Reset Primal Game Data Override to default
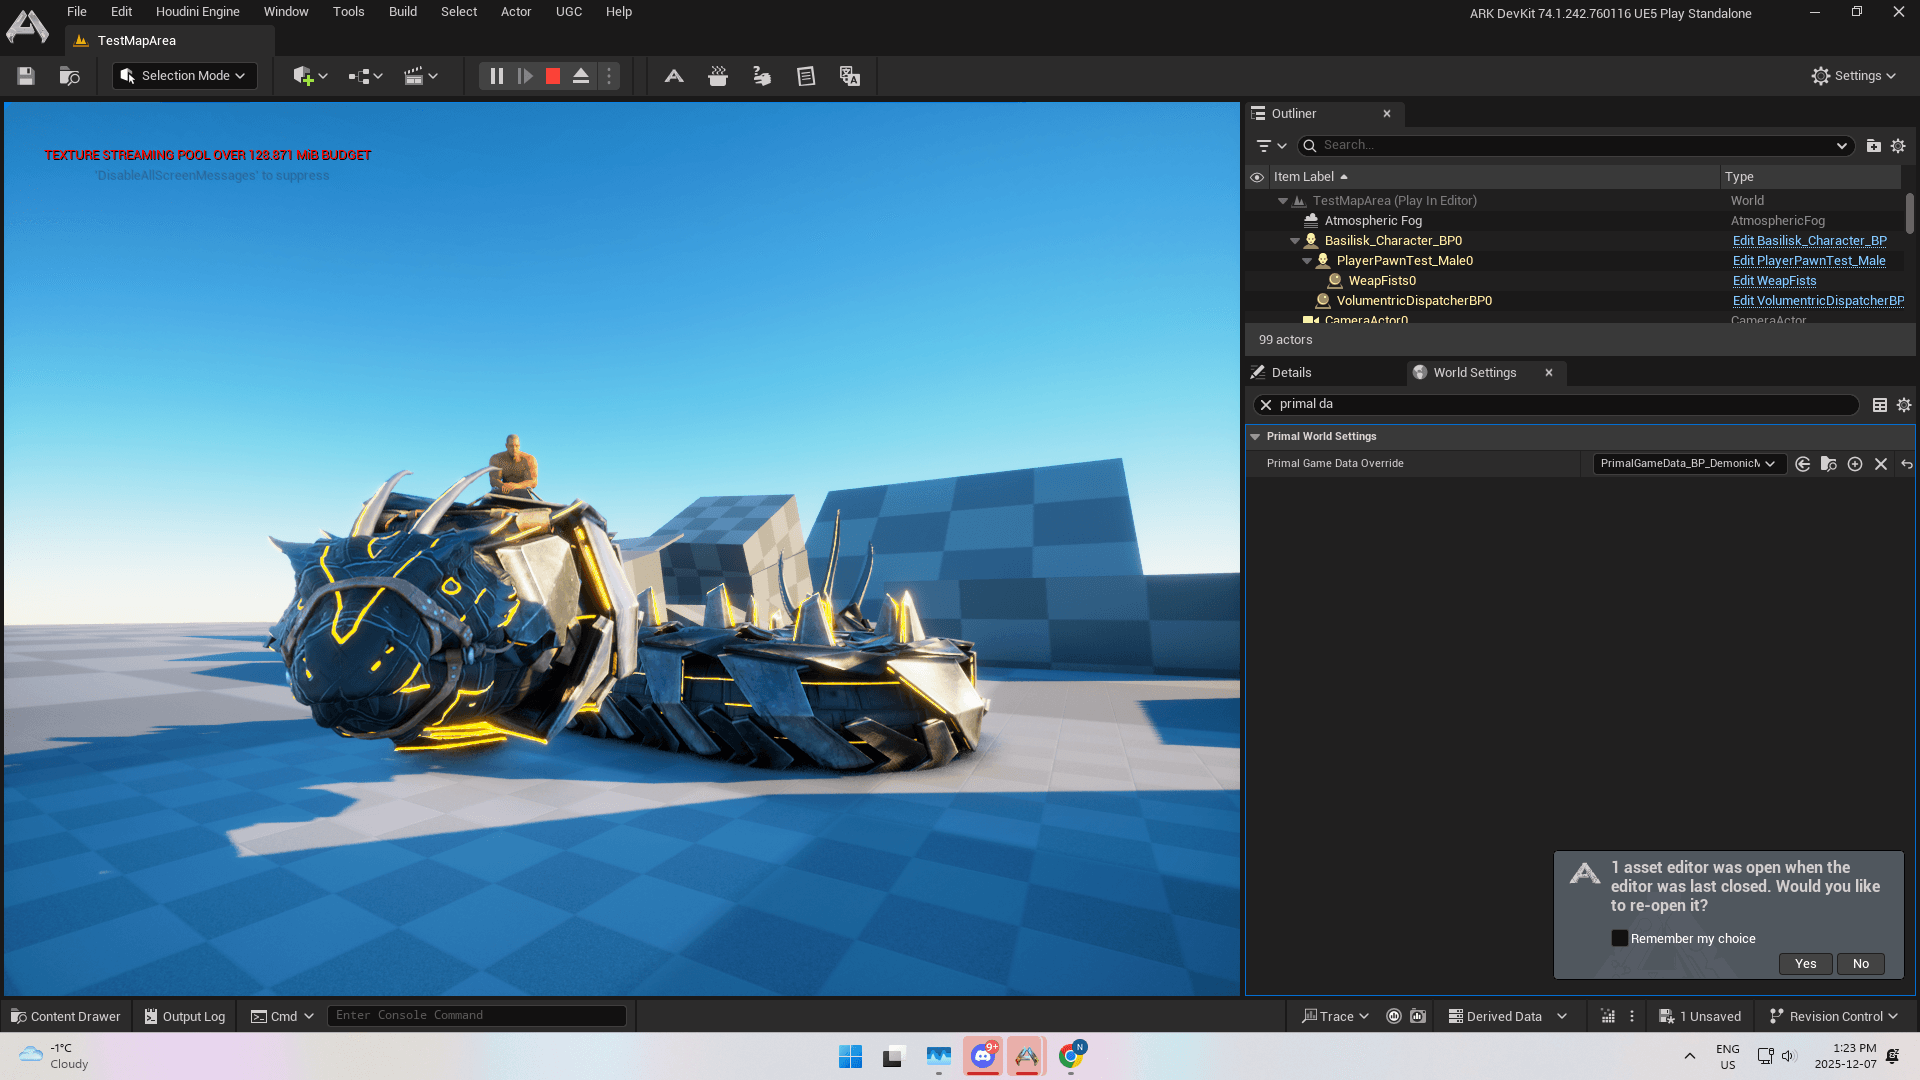The image size is (1920, 1080). pos(1906,464)
